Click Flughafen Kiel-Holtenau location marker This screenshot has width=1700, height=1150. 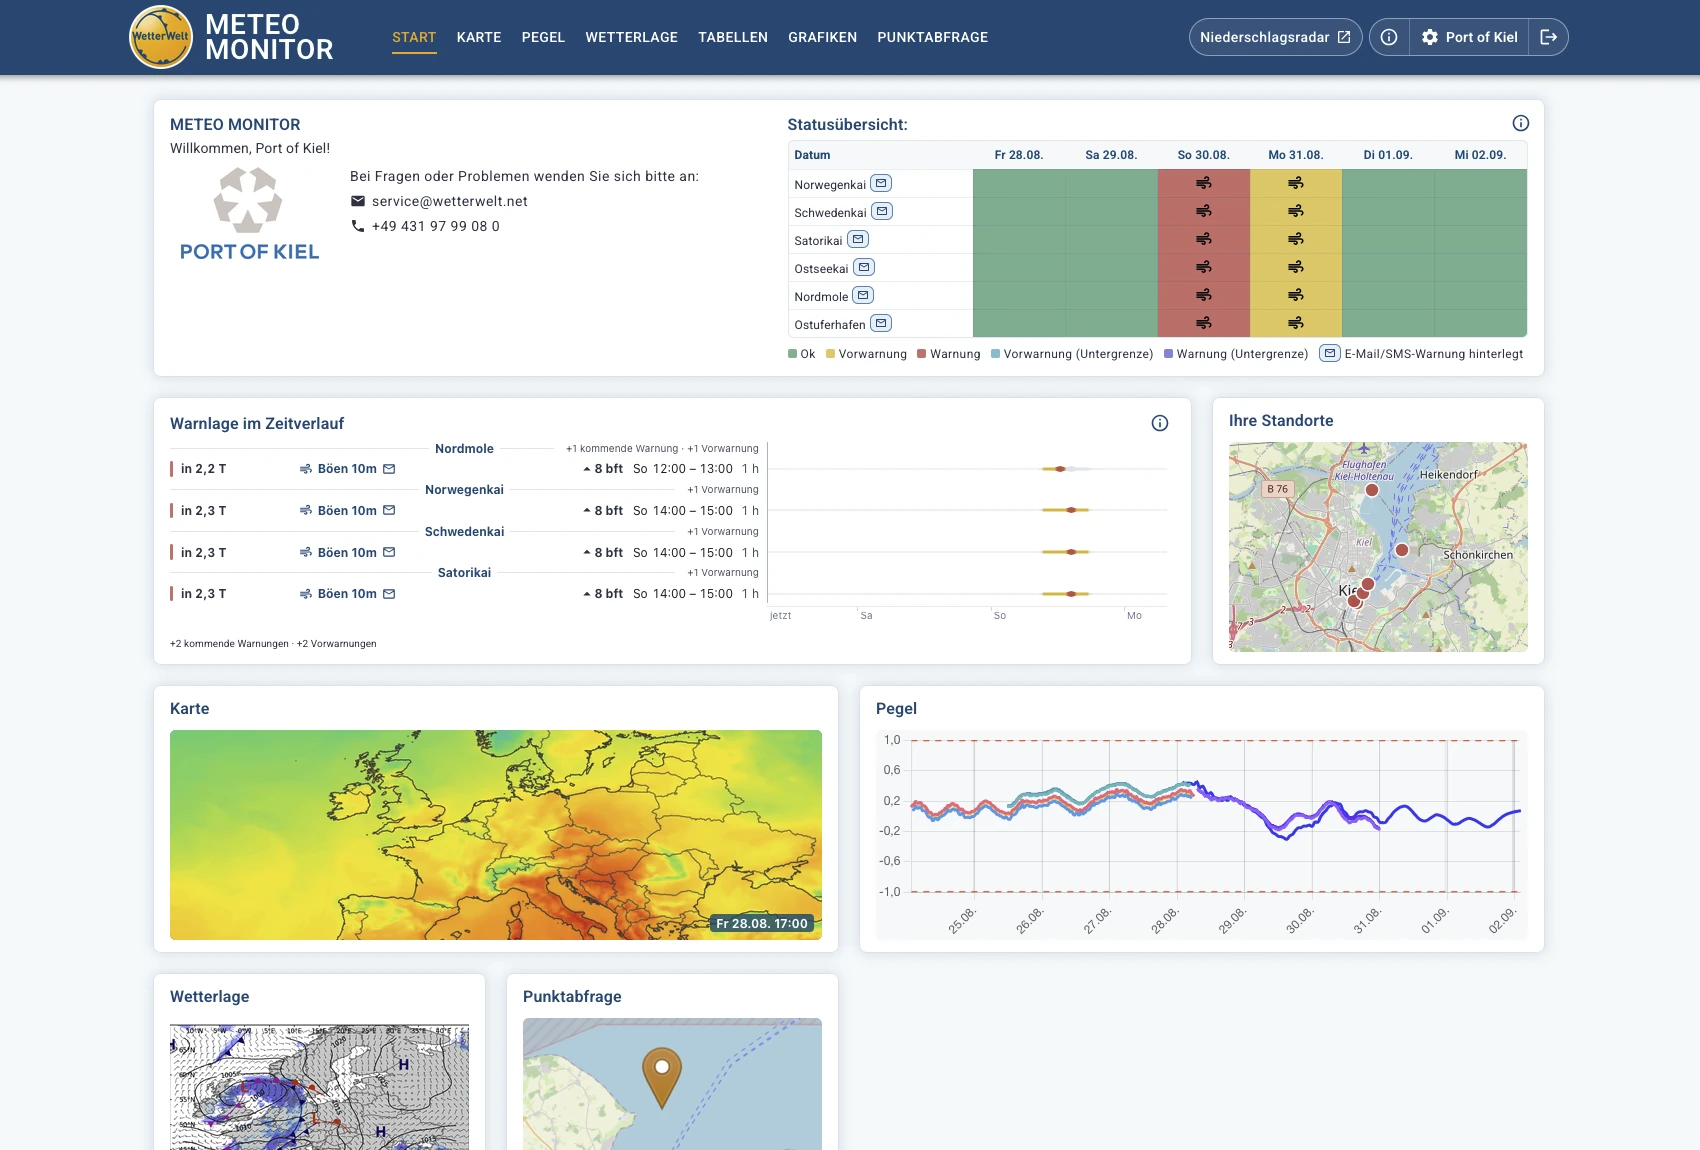pyautogui.click(x=1372, y=490)
